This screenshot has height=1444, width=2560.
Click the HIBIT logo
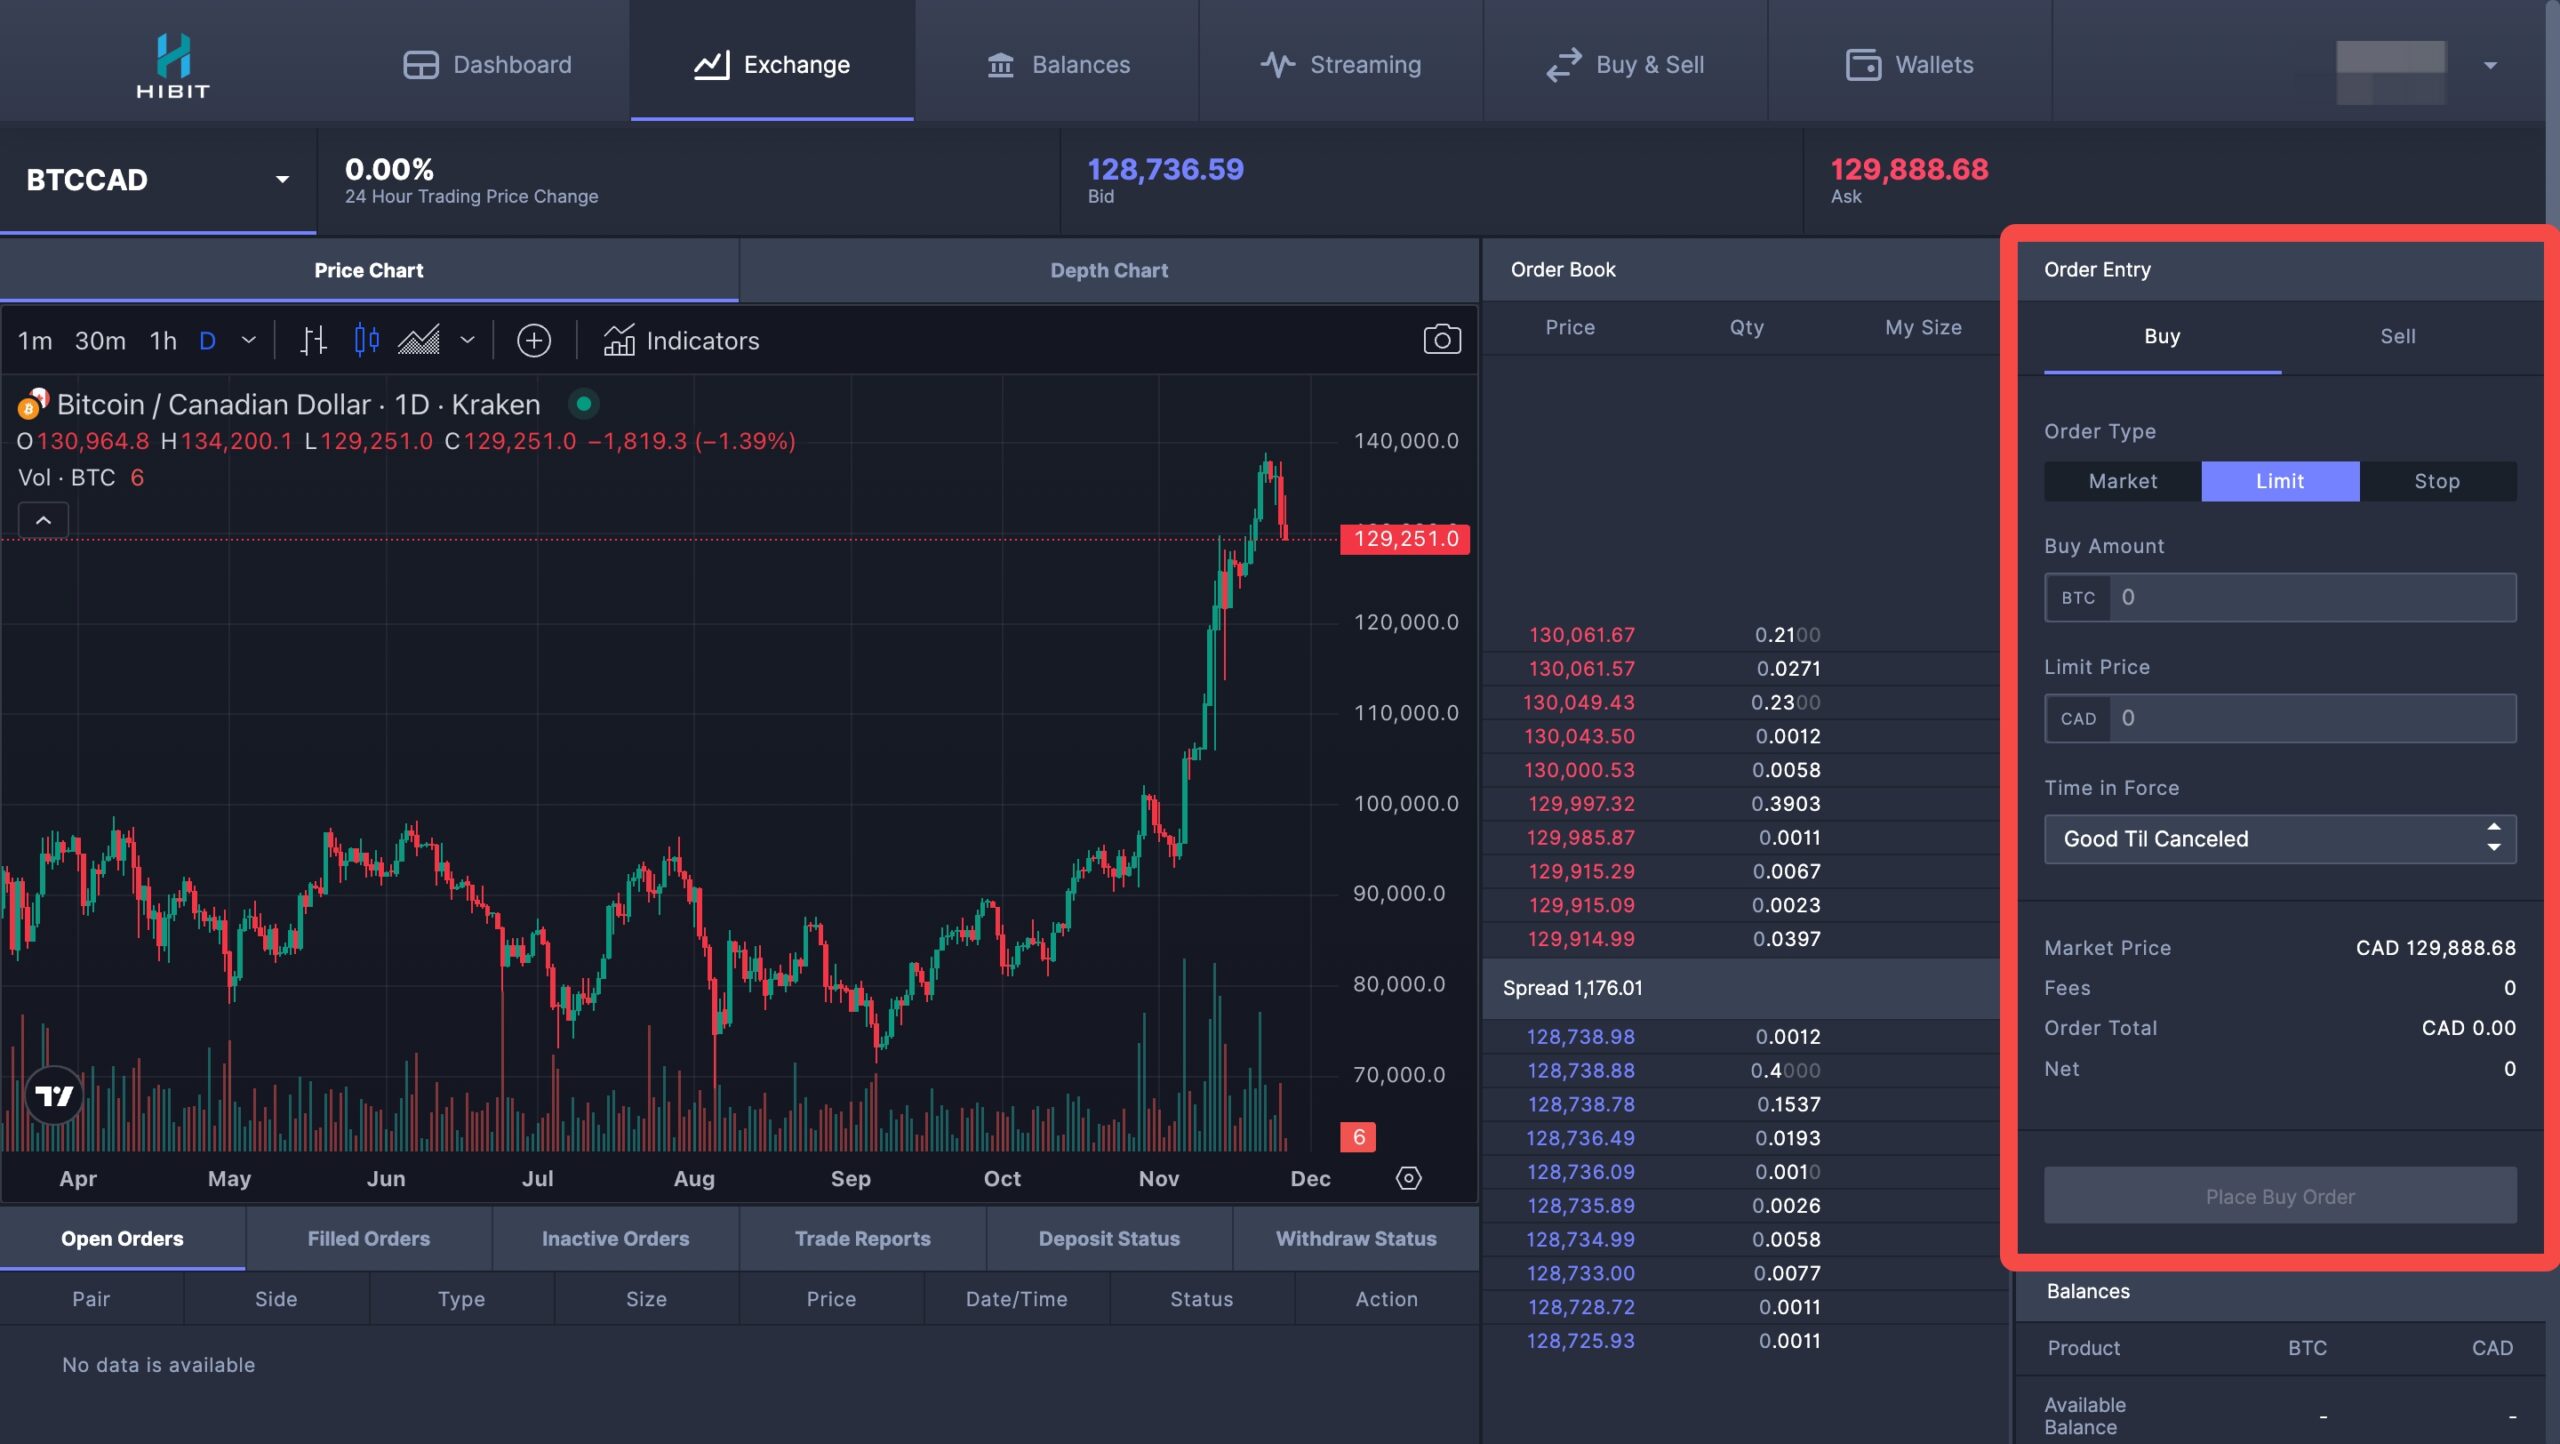click(x=173, y=64)
